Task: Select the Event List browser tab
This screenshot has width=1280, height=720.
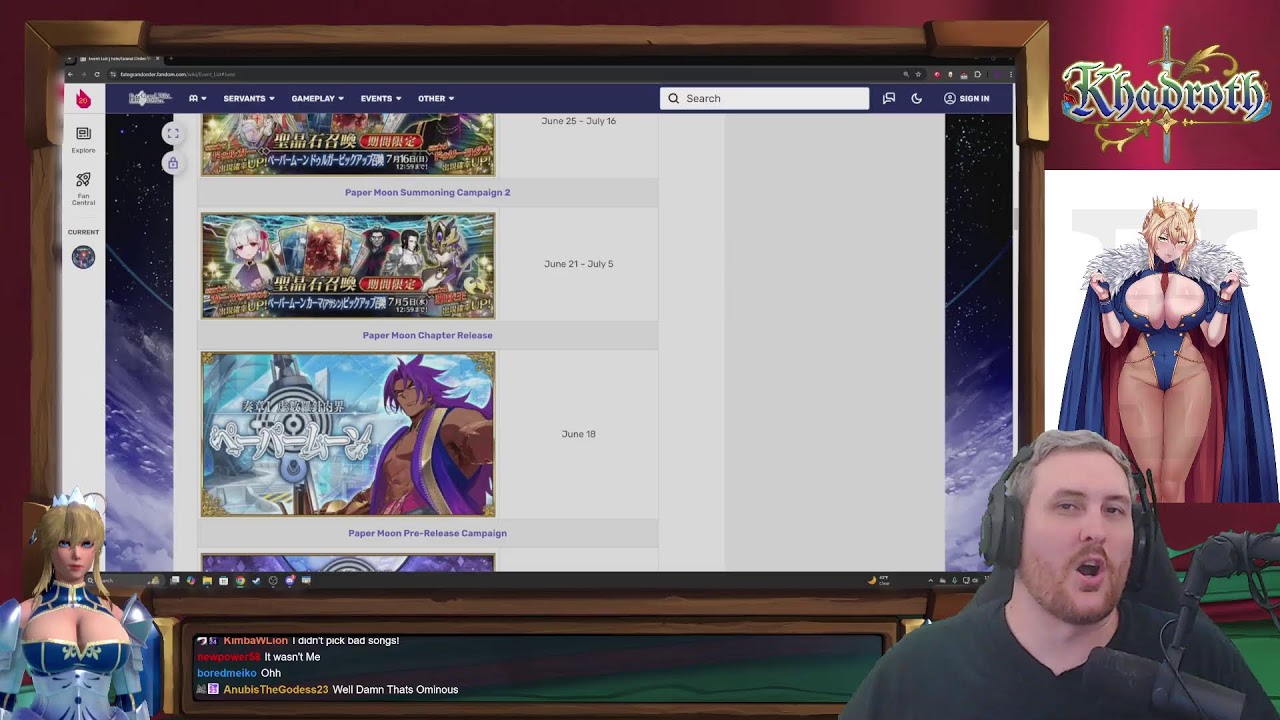Action: tap(120, 59)
